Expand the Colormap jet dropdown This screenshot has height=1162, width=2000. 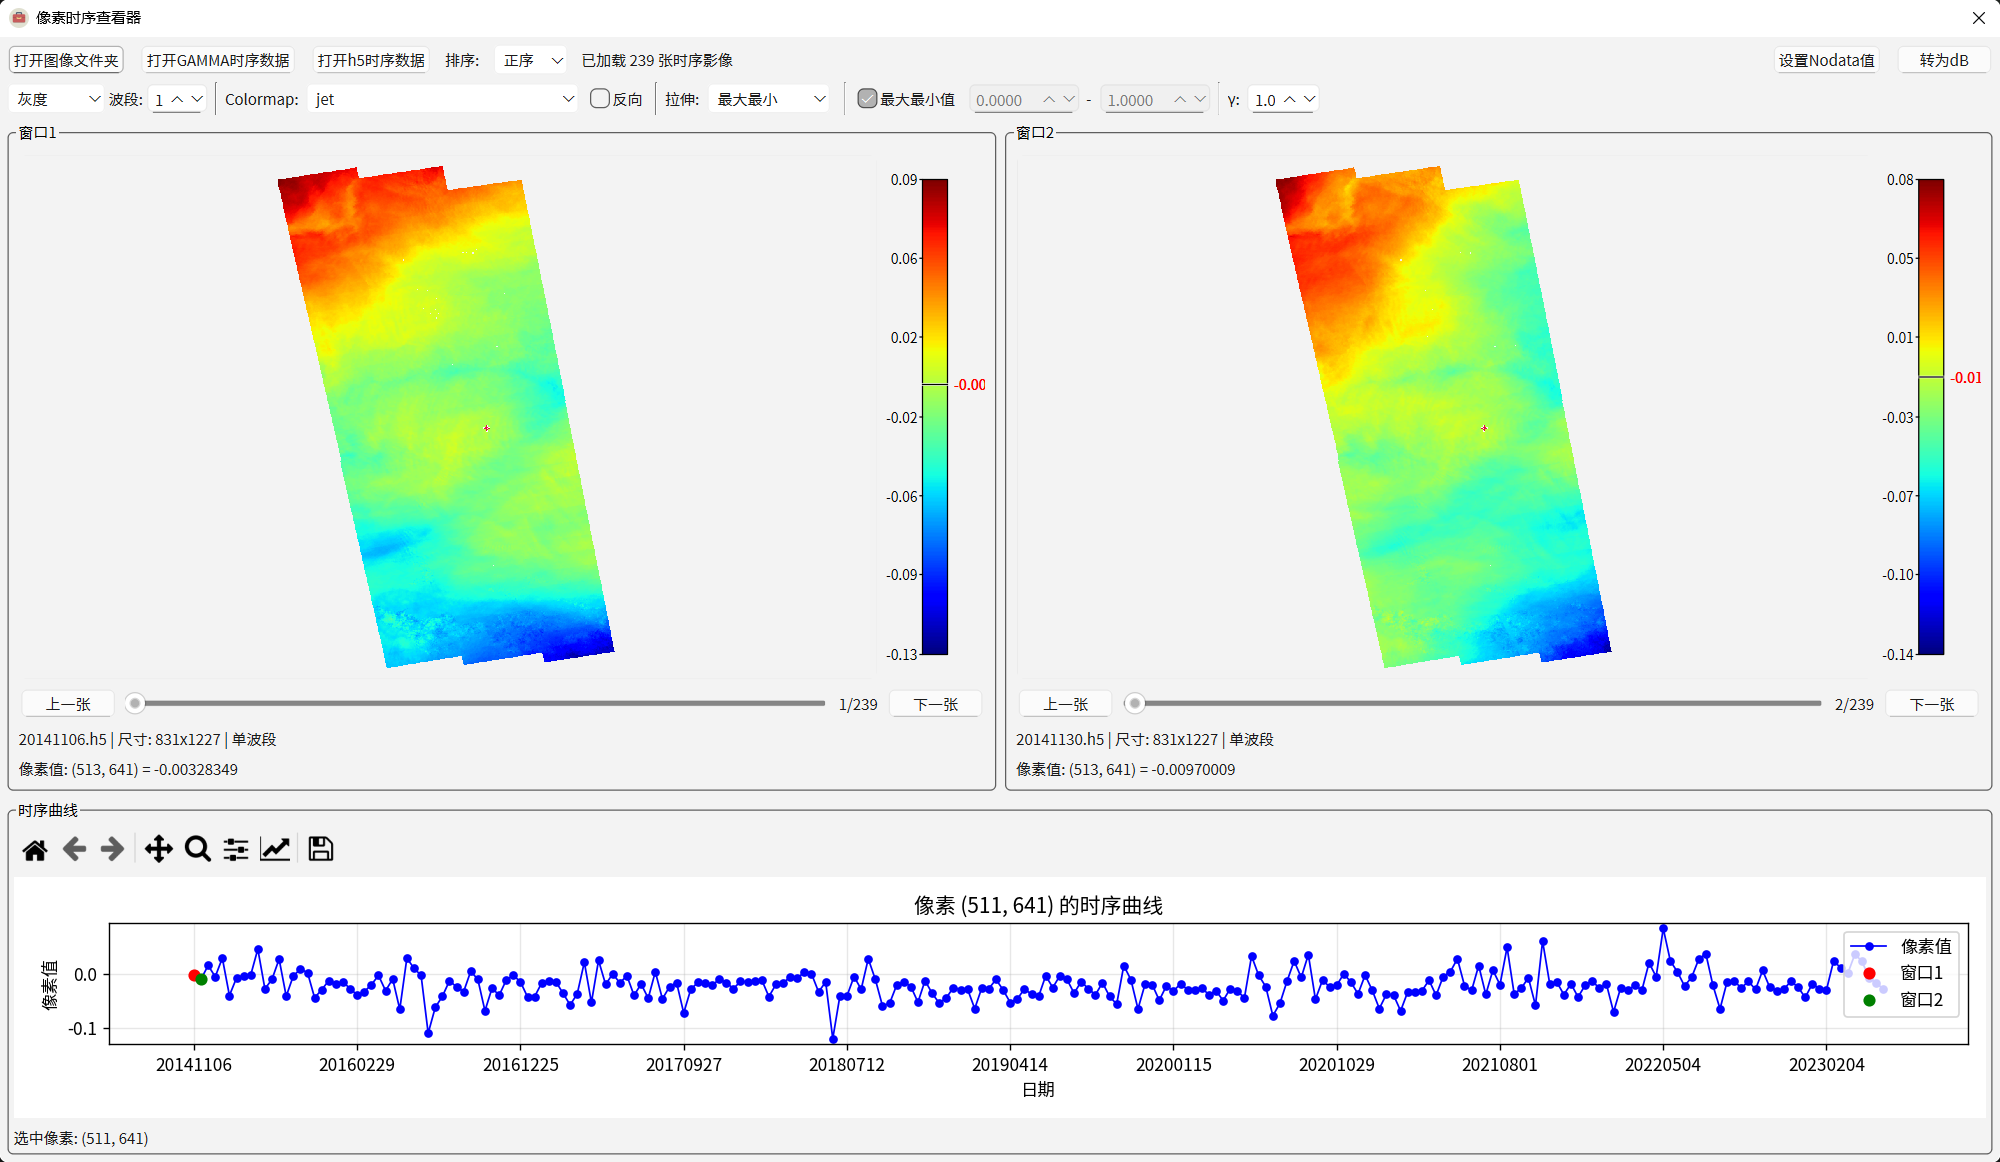(444, 99)
